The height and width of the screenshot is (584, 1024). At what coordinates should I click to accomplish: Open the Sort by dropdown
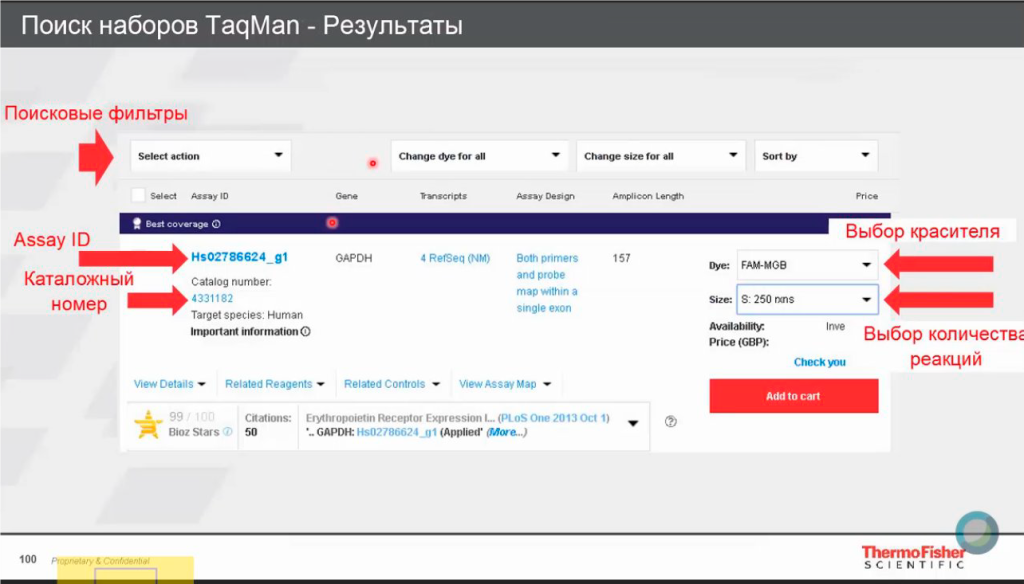tap(816, 156)
